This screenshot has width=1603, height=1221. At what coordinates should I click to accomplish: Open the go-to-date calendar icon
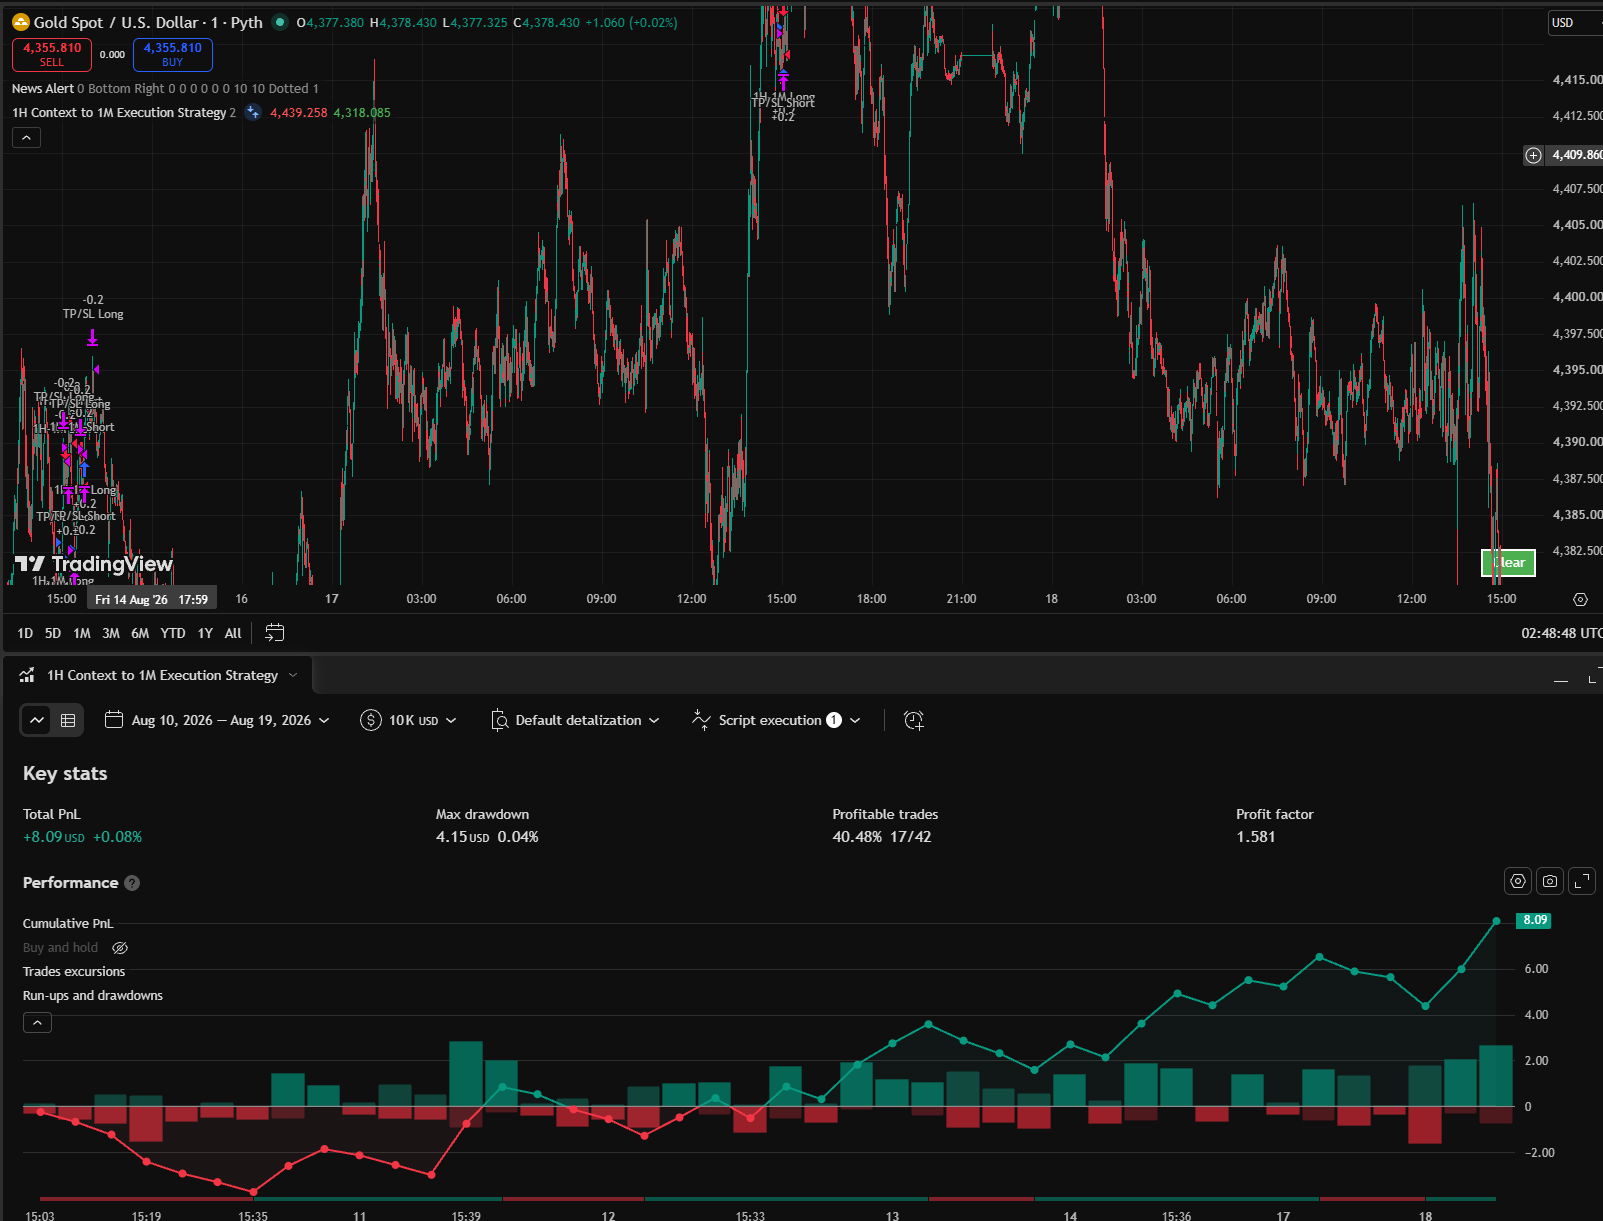[x=274, y=632]
